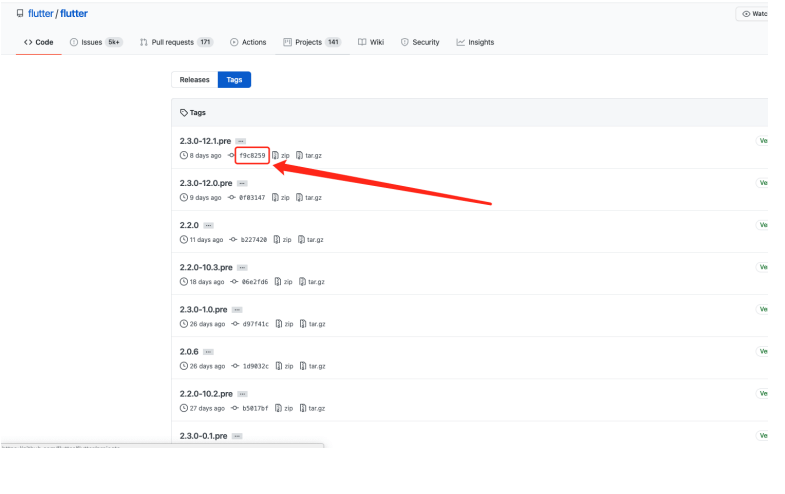Open tag 2.3.0-1.0.pre
Screen dimensions: 785x494
[203, 309]
